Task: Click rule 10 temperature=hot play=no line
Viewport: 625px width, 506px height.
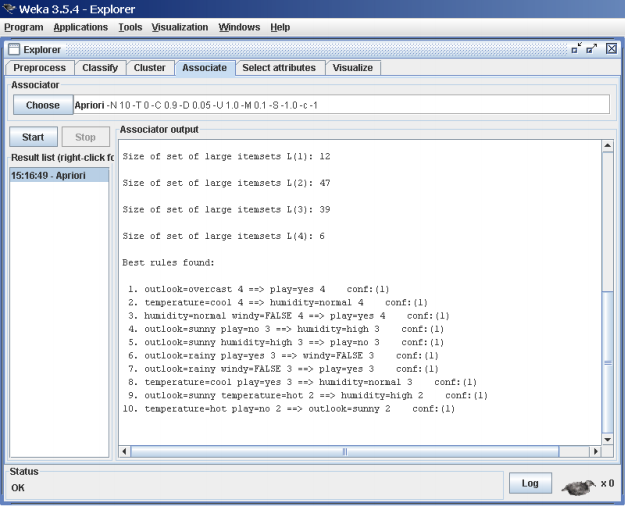Action: (x=289, y=409)
